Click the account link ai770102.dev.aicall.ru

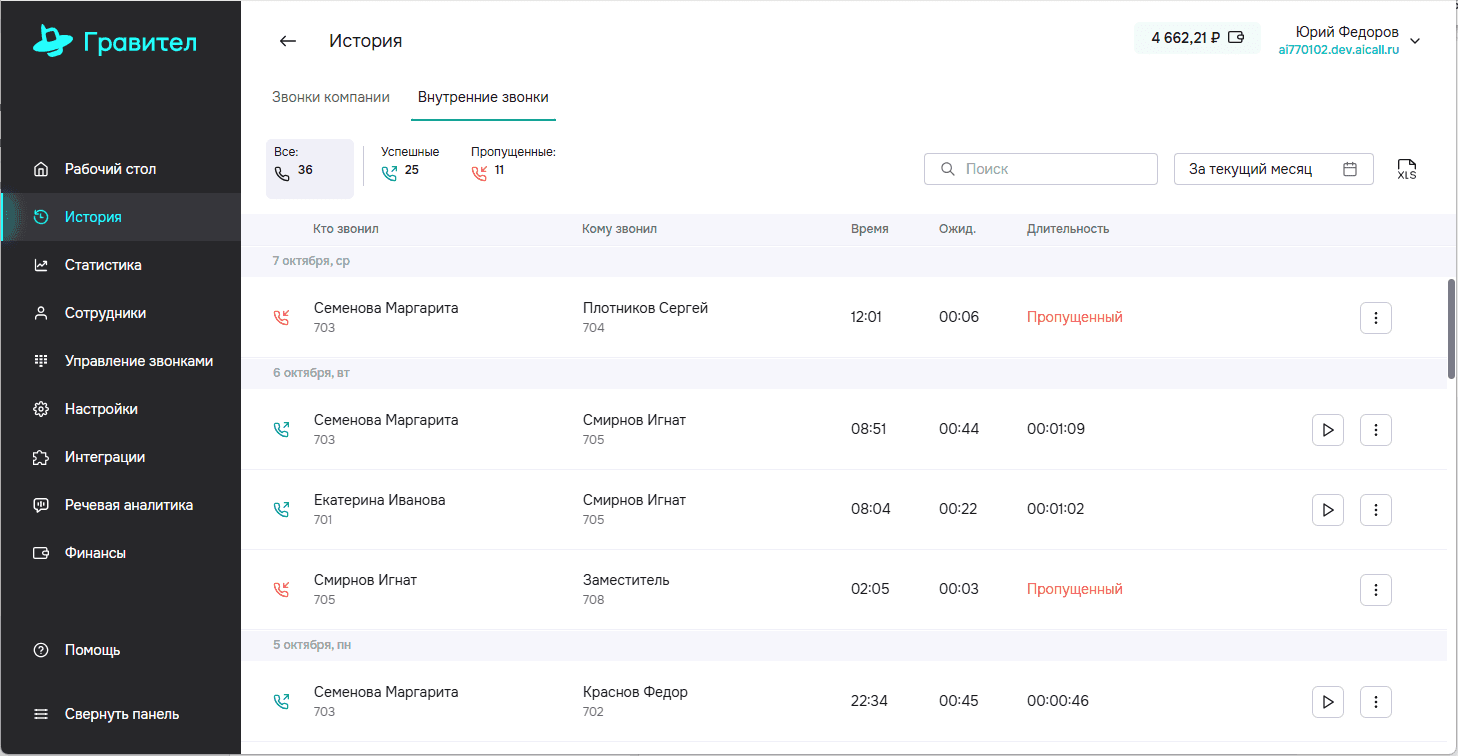pyautogui.click(x=1338, y=50)
